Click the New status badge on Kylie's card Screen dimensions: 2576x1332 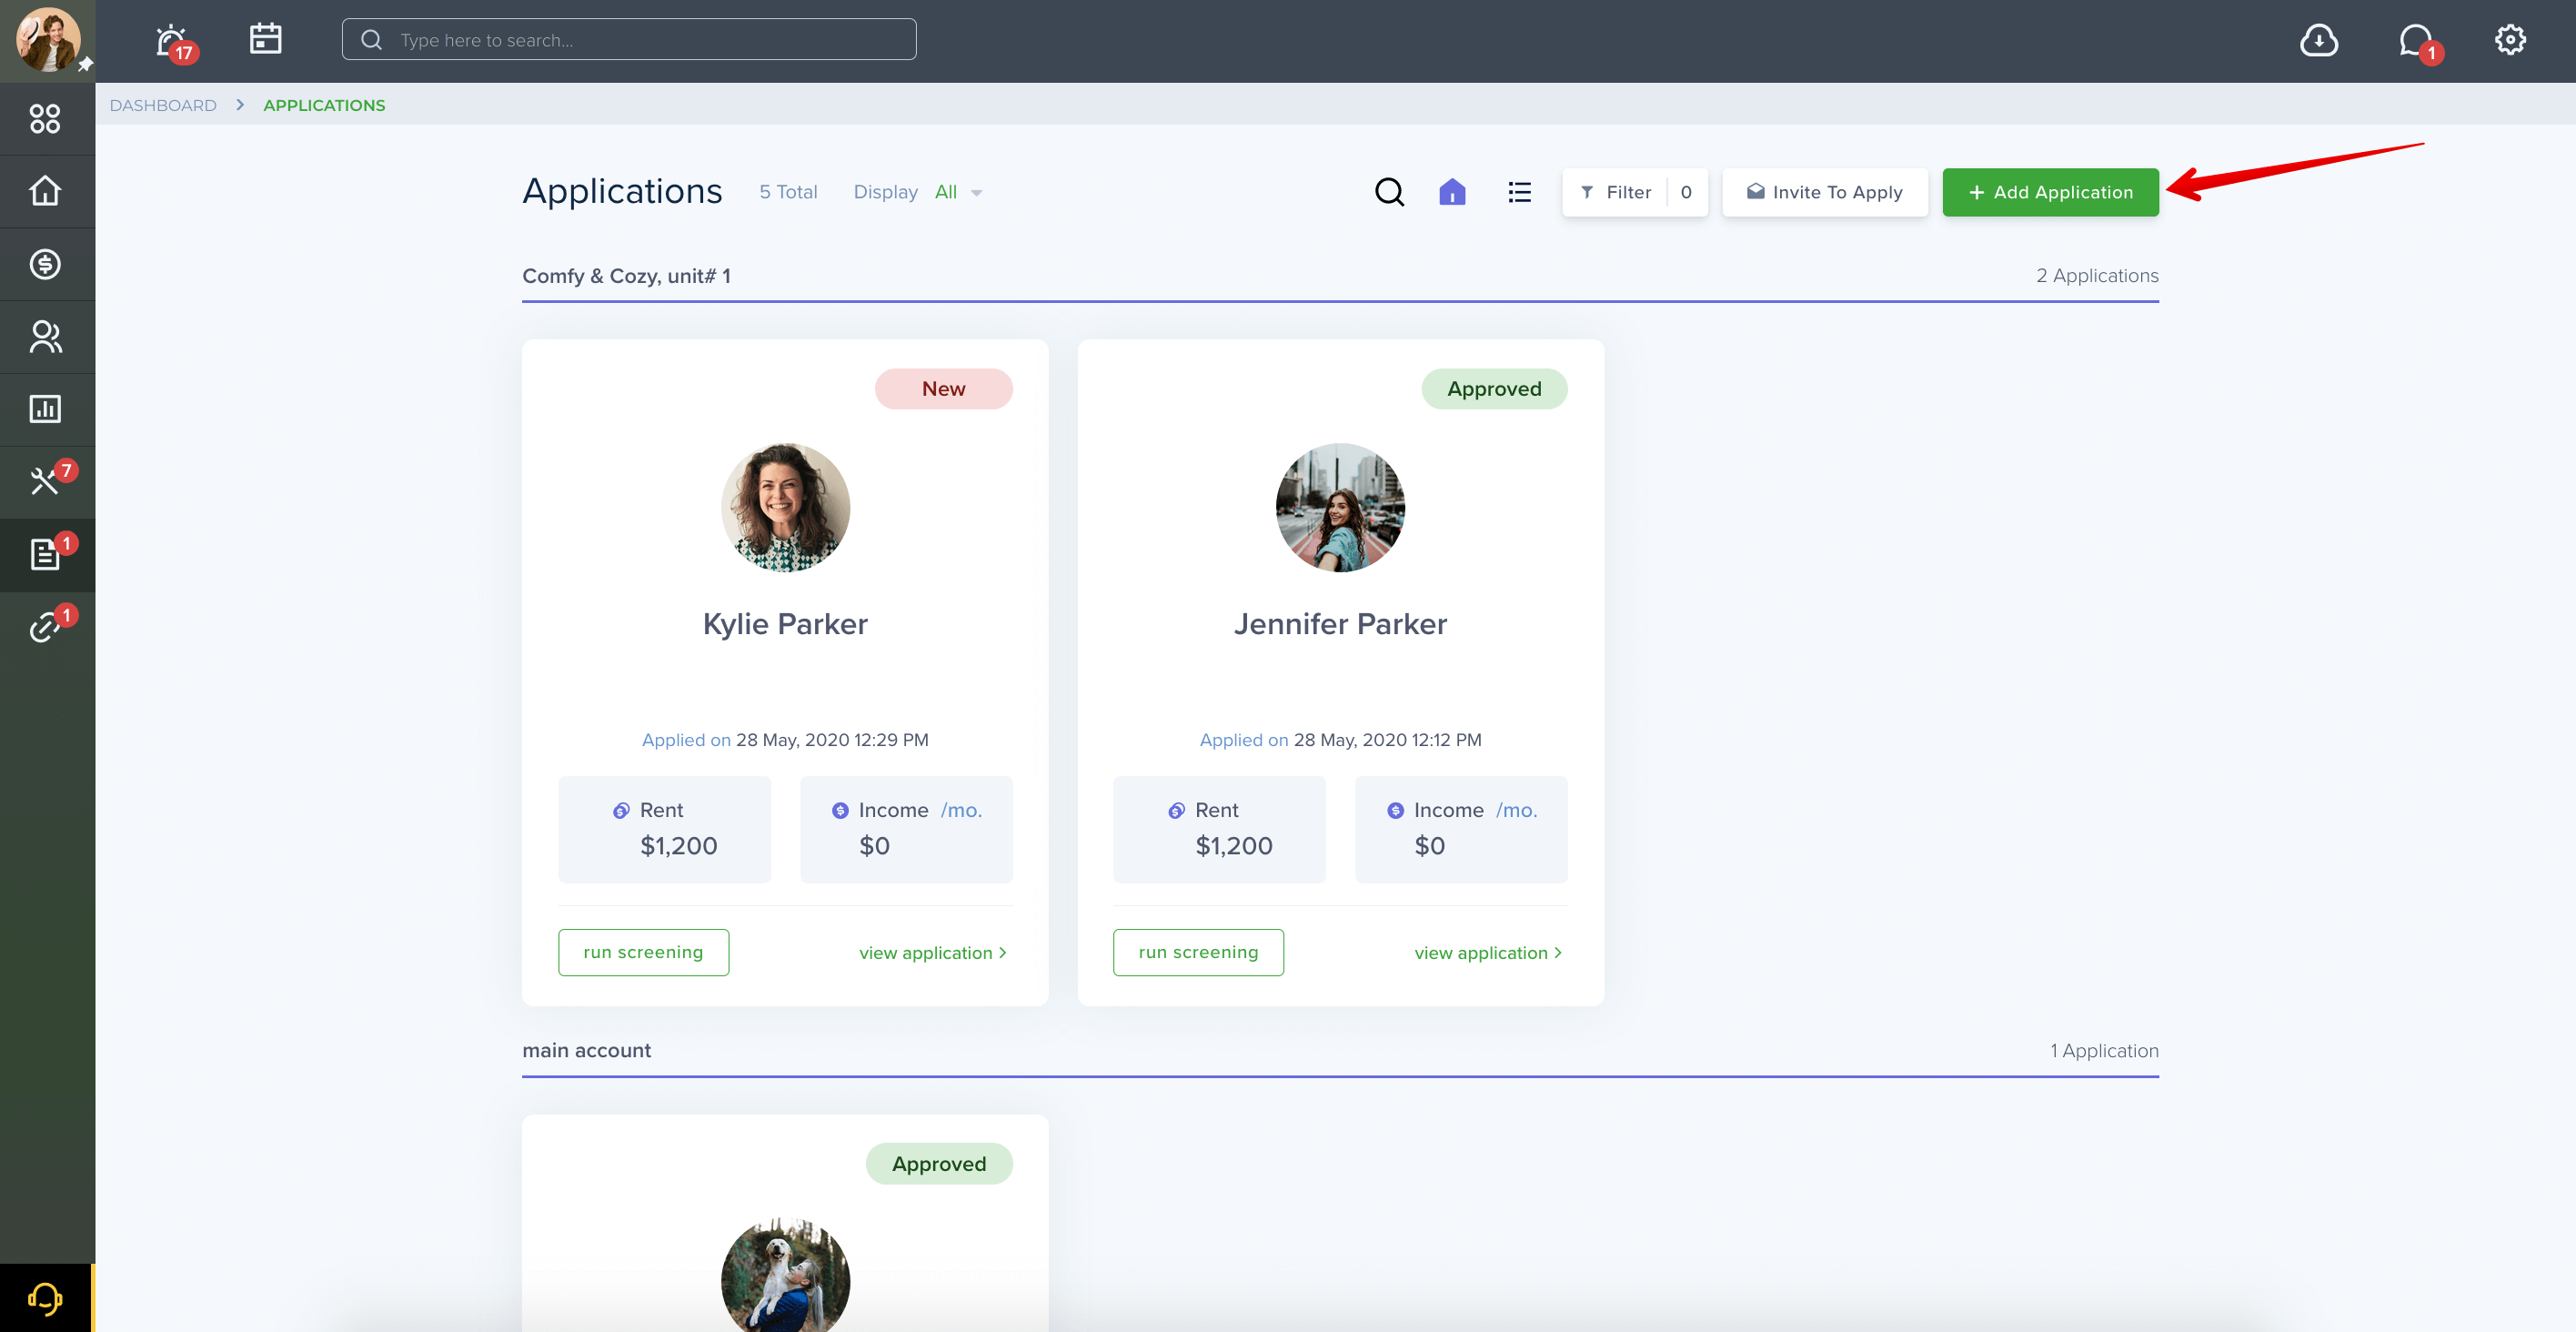tap(943, 389)
